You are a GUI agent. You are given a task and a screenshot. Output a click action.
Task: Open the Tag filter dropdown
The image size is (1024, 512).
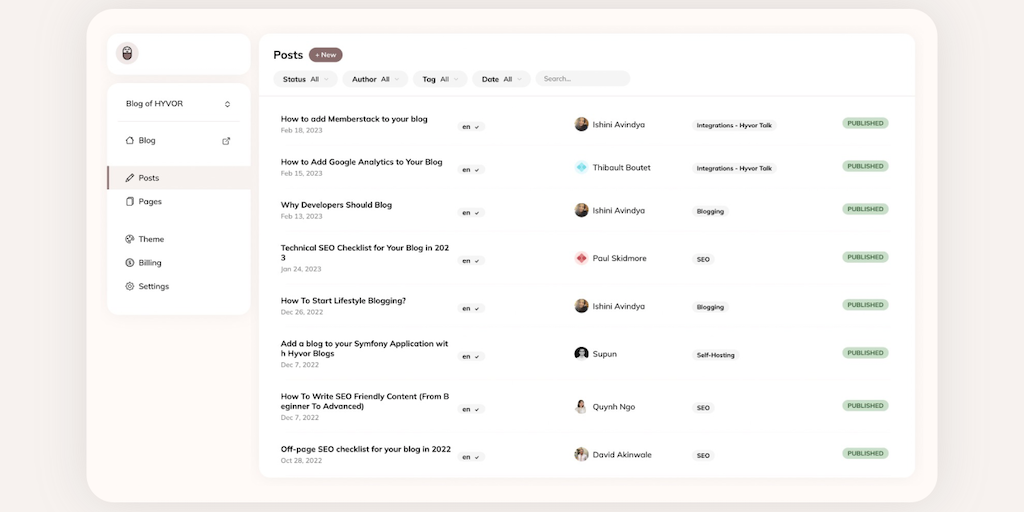(440, 79)
